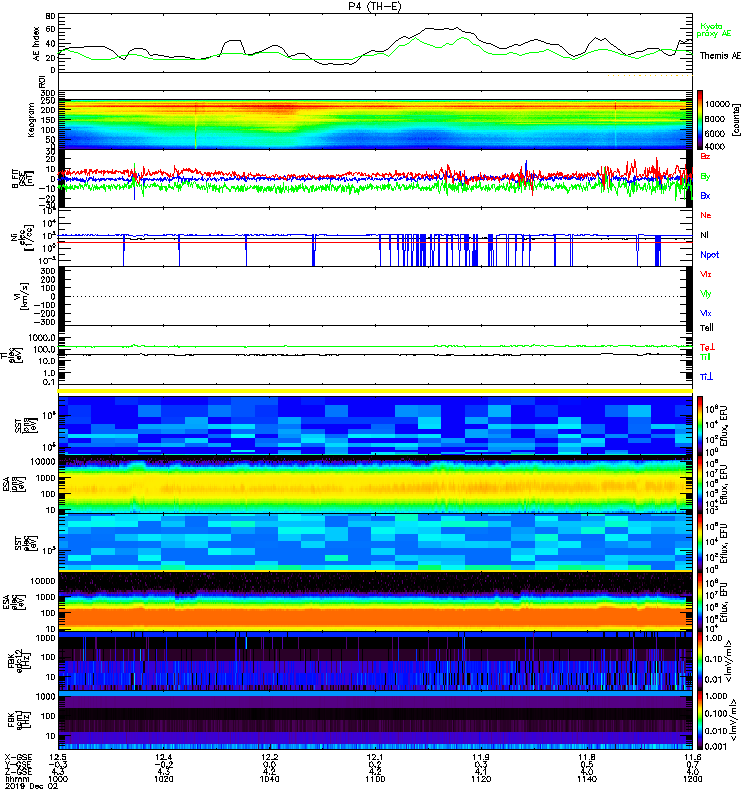Image resolution: width=750 pixels, height=800 pixels.
Task: Select the red Te perpendicular legend label
Action: point(707,347)
